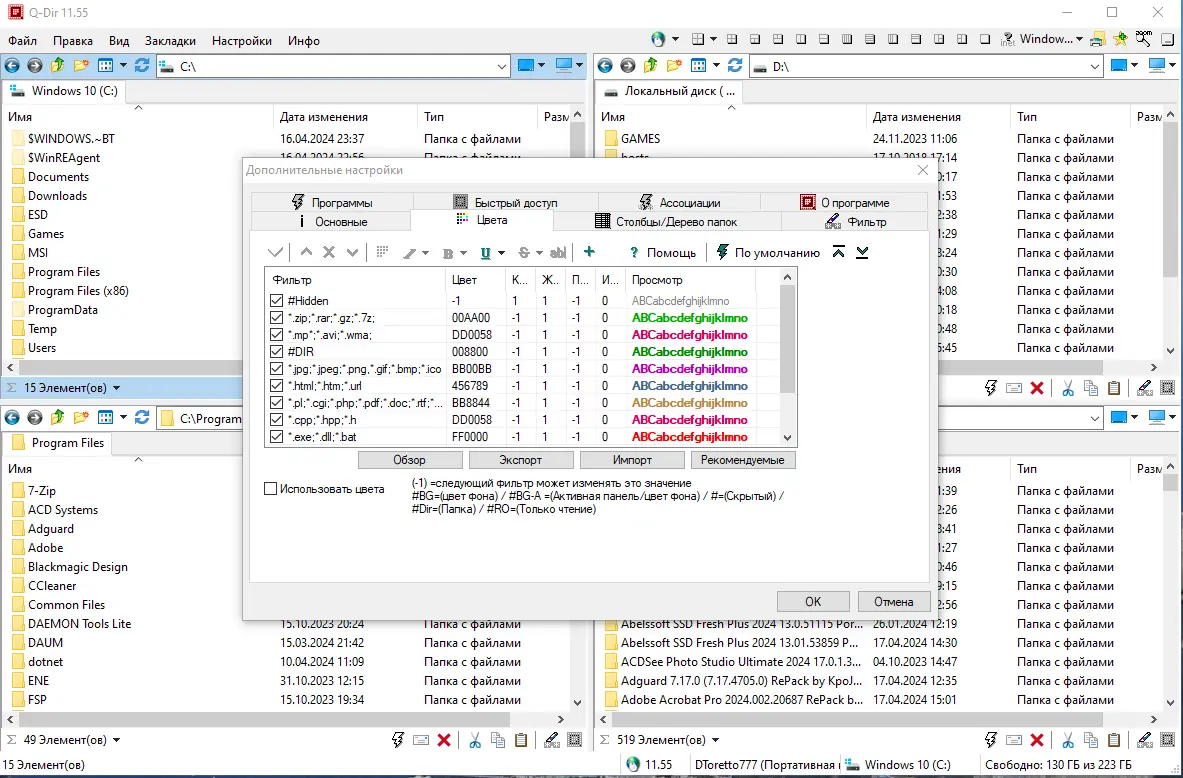
Task: Open the Файл menu
Action: coord(23,41)
